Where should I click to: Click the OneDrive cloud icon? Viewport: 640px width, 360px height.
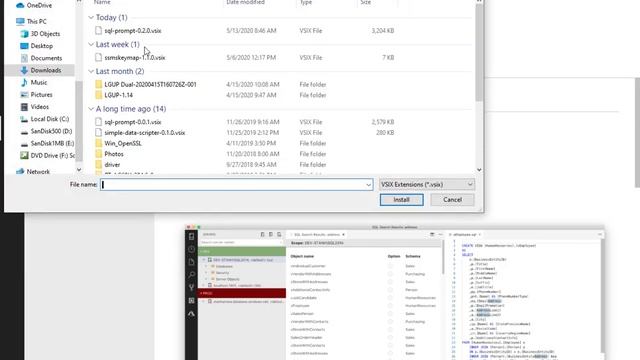tap(20, 5)
